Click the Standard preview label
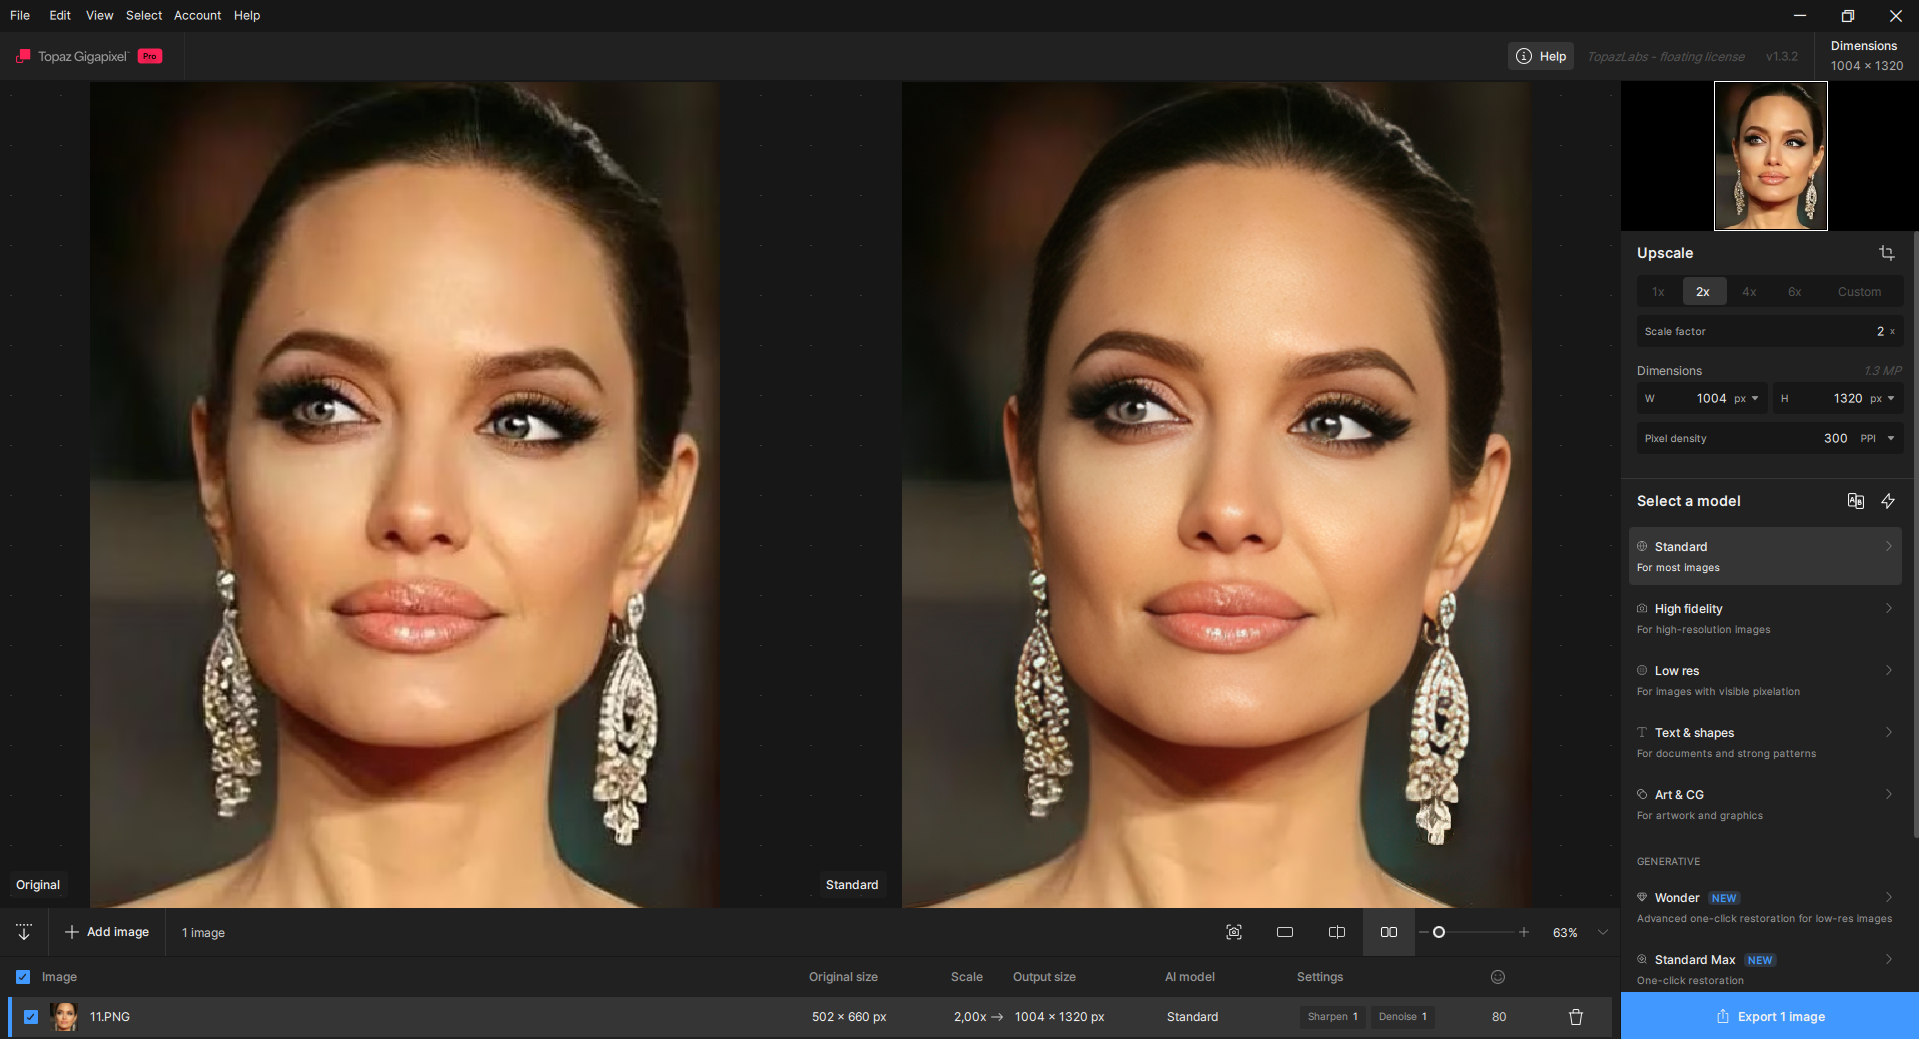Screen dimensions: 1919x1039 [x=852, y=885]
